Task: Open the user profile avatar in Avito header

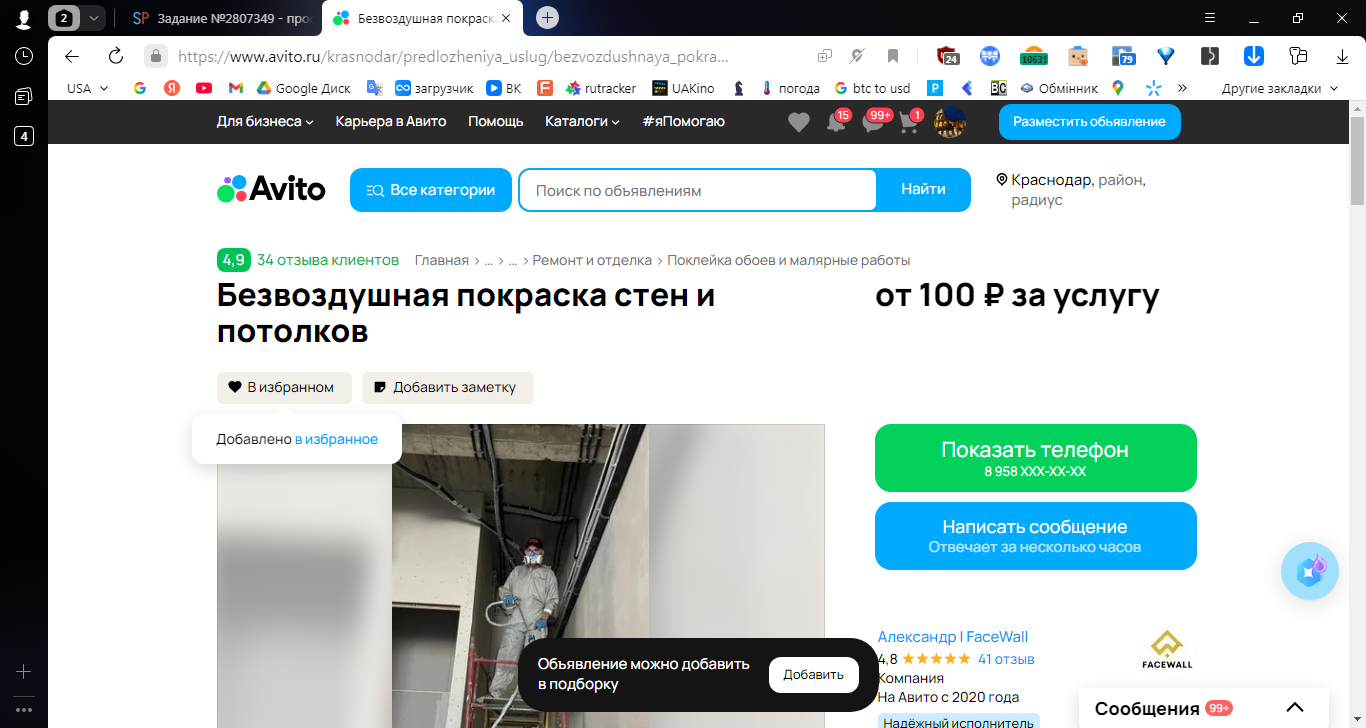Action: pyautogui.click(x=949, y=122)
